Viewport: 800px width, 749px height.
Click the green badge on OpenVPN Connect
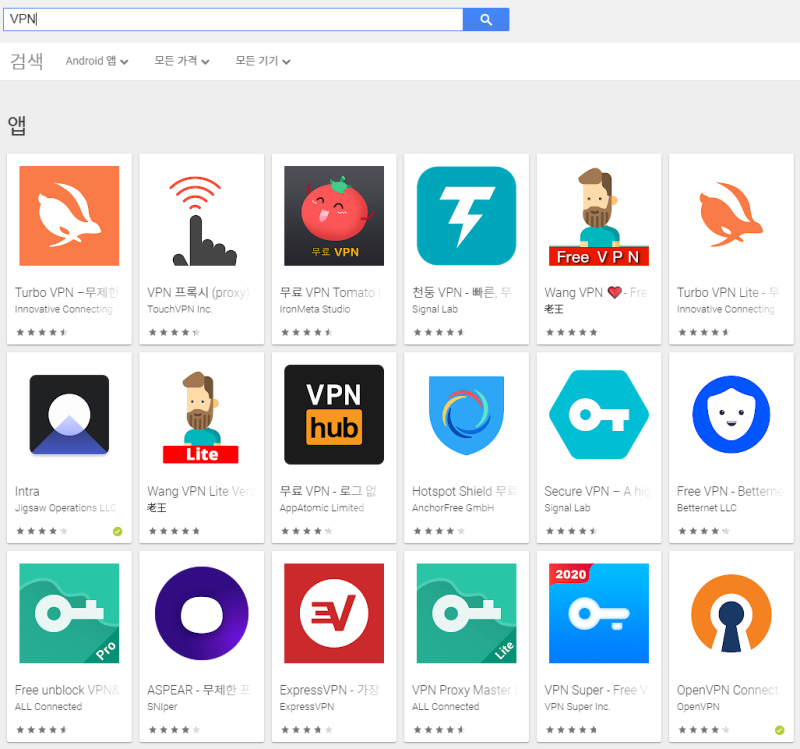[x=779, y=730]
